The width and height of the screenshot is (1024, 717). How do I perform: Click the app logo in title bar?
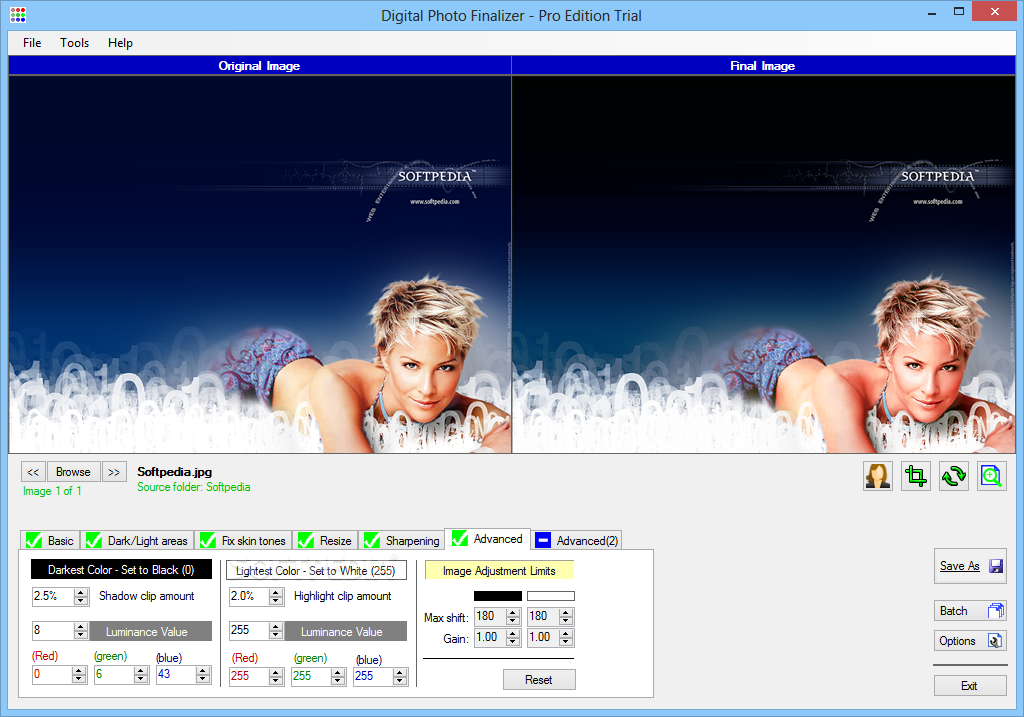pyautogui.click(x=18, y=15)
